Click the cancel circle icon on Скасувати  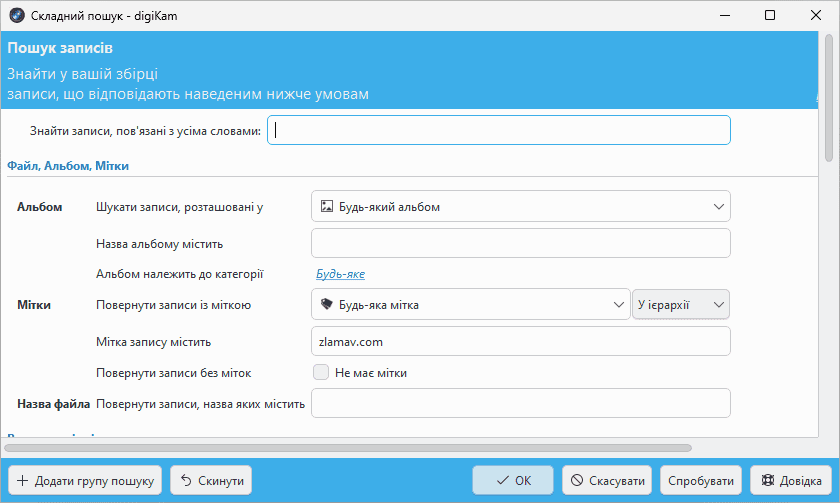tap(576, 480)
